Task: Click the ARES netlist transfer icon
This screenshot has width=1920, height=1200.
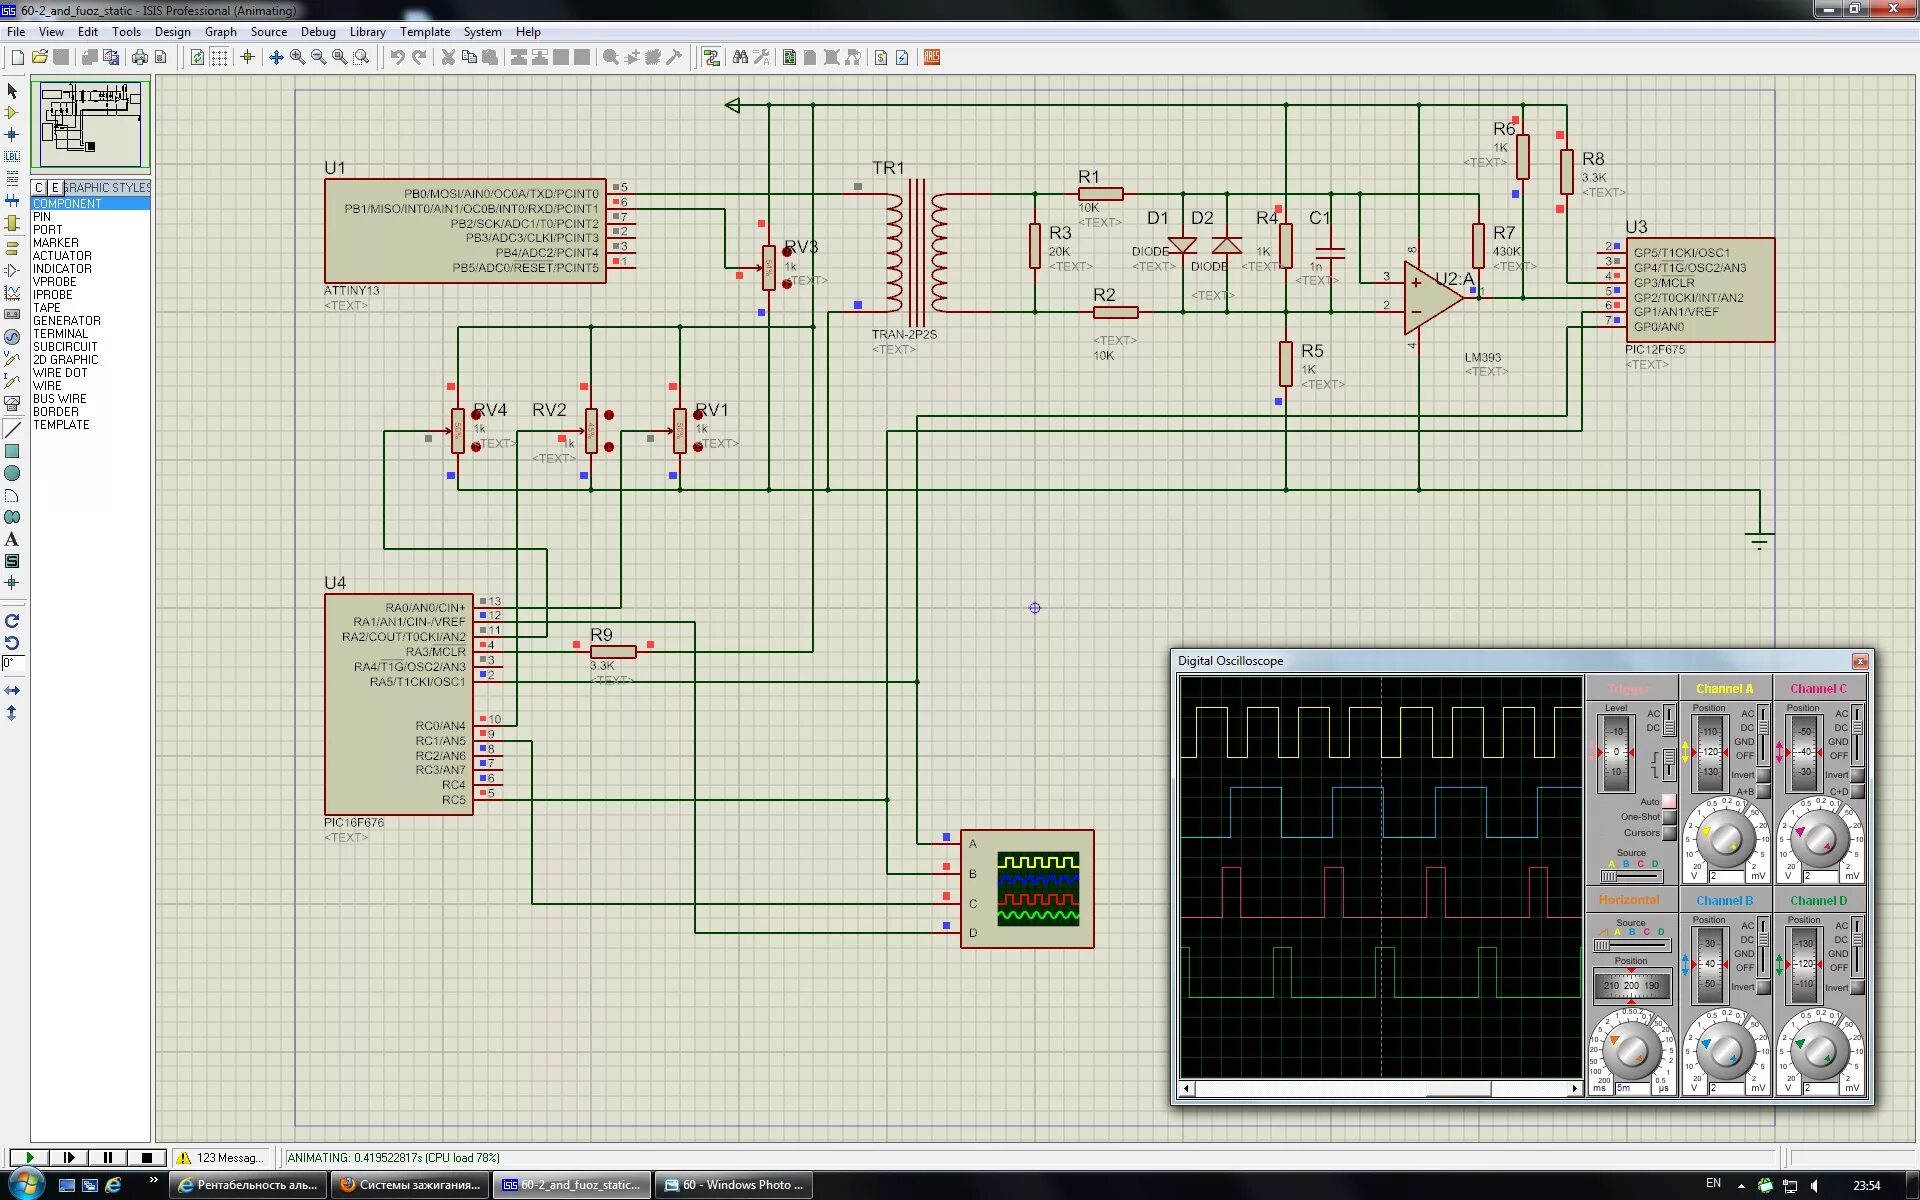Action: 931,57
